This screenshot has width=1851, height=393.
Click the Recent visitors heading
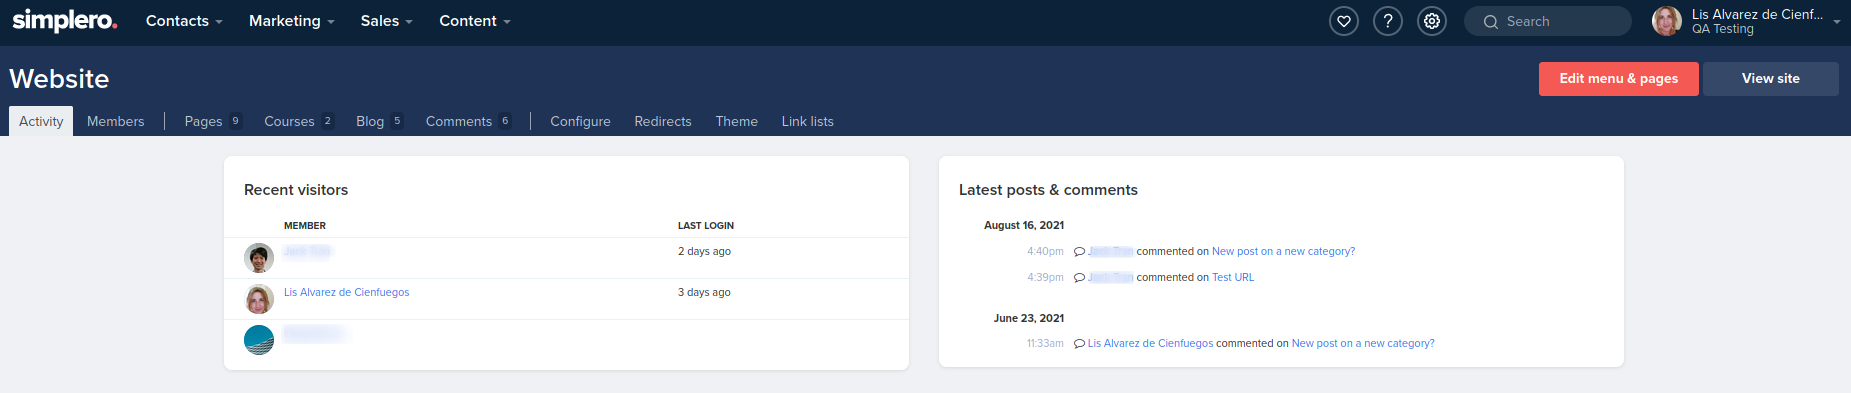[296, 190]
